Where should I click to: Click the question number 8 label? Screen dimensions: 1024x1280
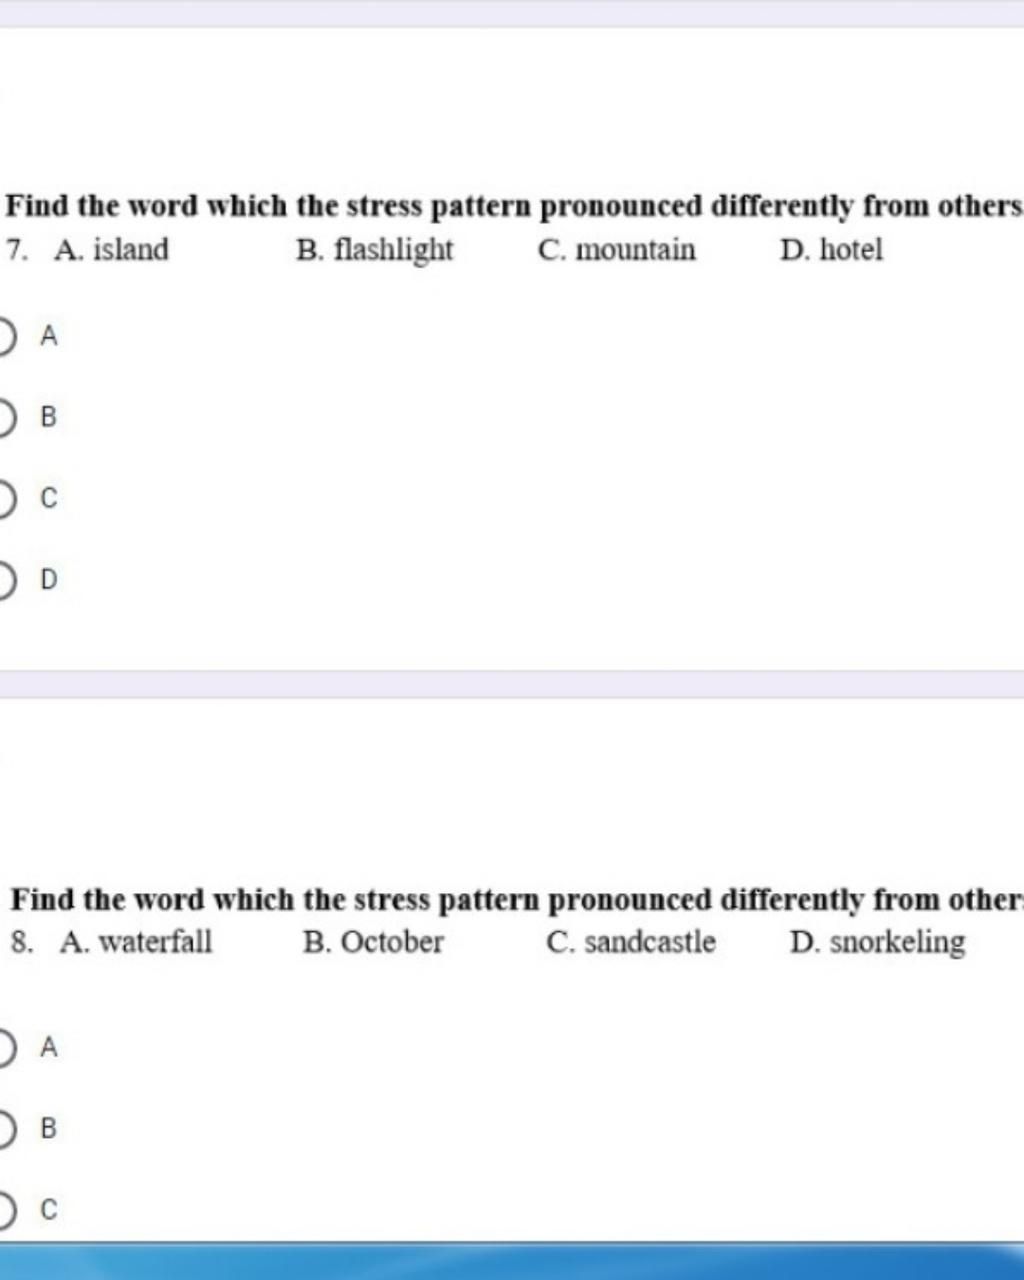(x=20, y=942)
